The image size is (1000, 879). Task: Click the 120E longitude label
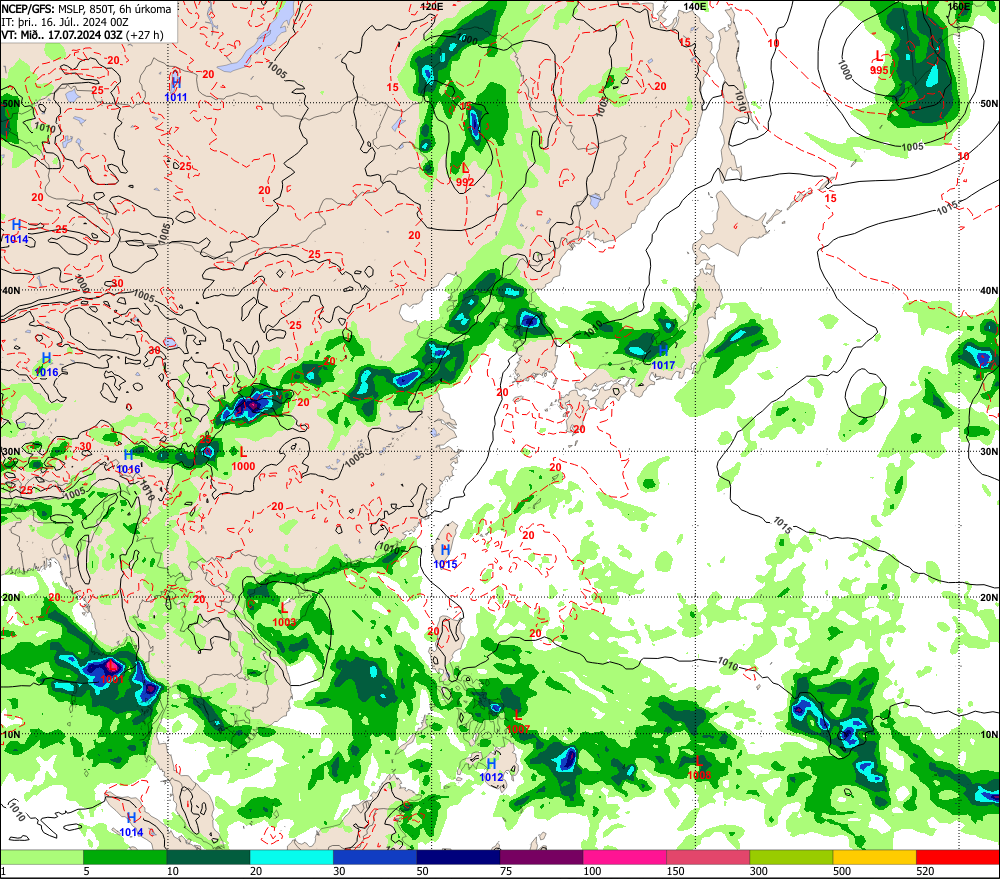(432, 6)
